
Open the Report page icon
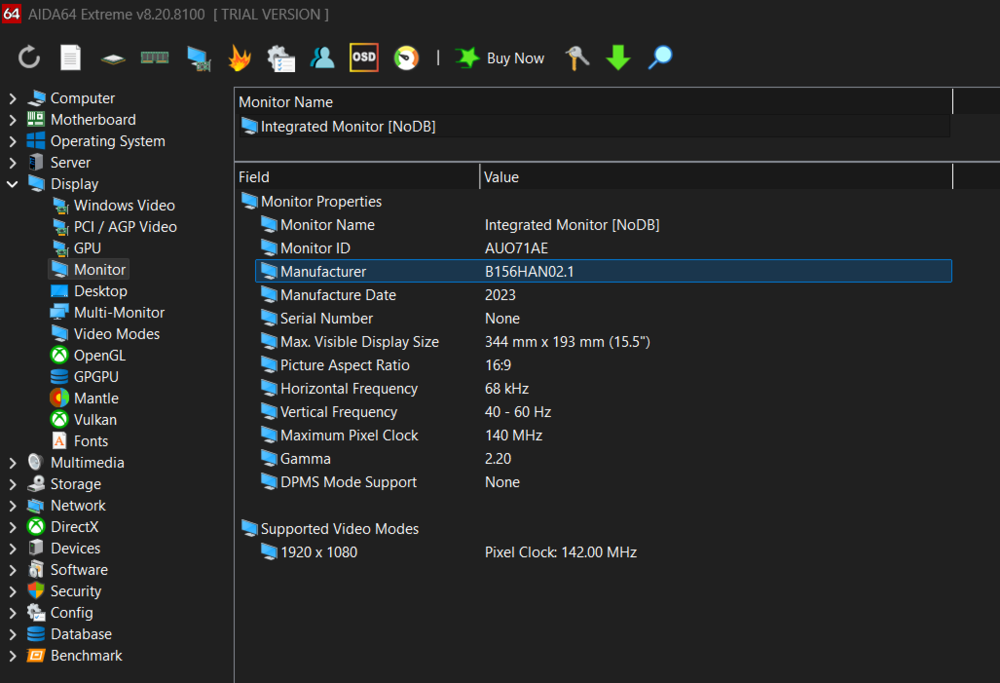70,57
